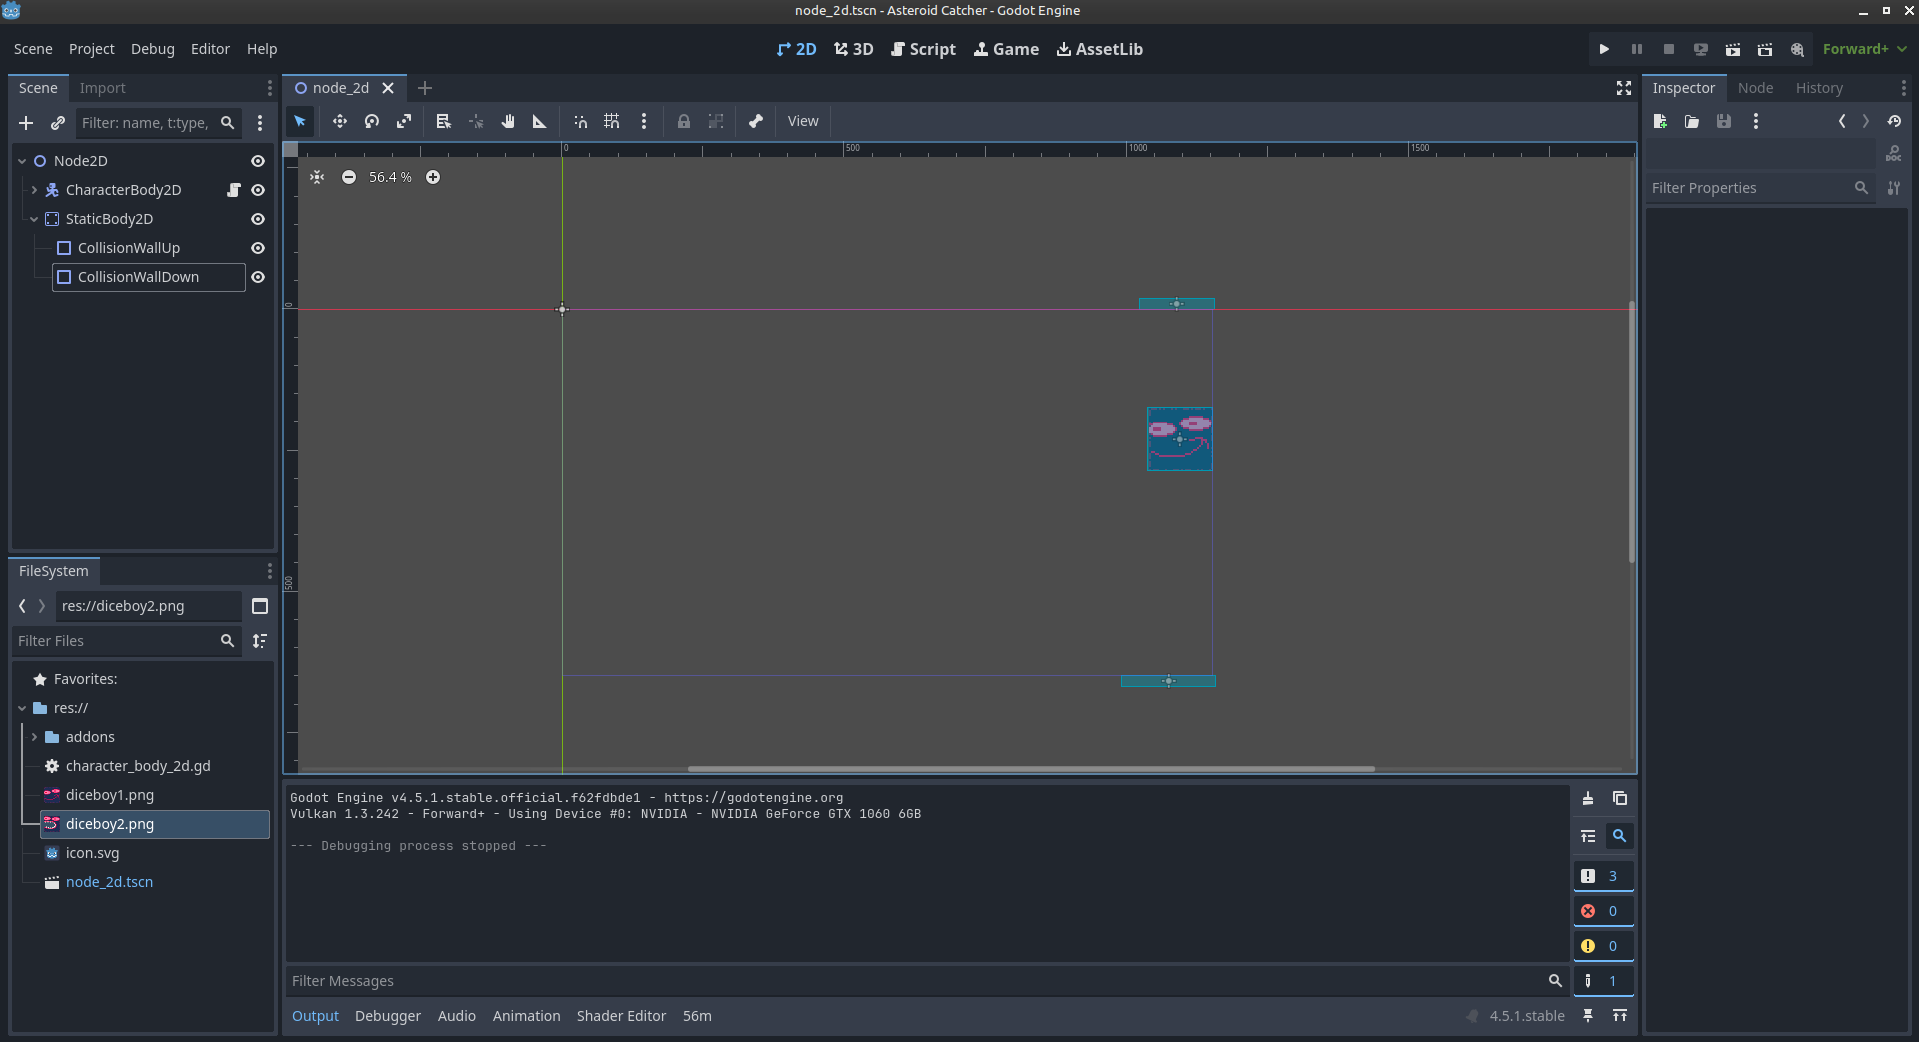Open the Project menu
This screenshot has width=1919, height=1042.
(91, 49)
